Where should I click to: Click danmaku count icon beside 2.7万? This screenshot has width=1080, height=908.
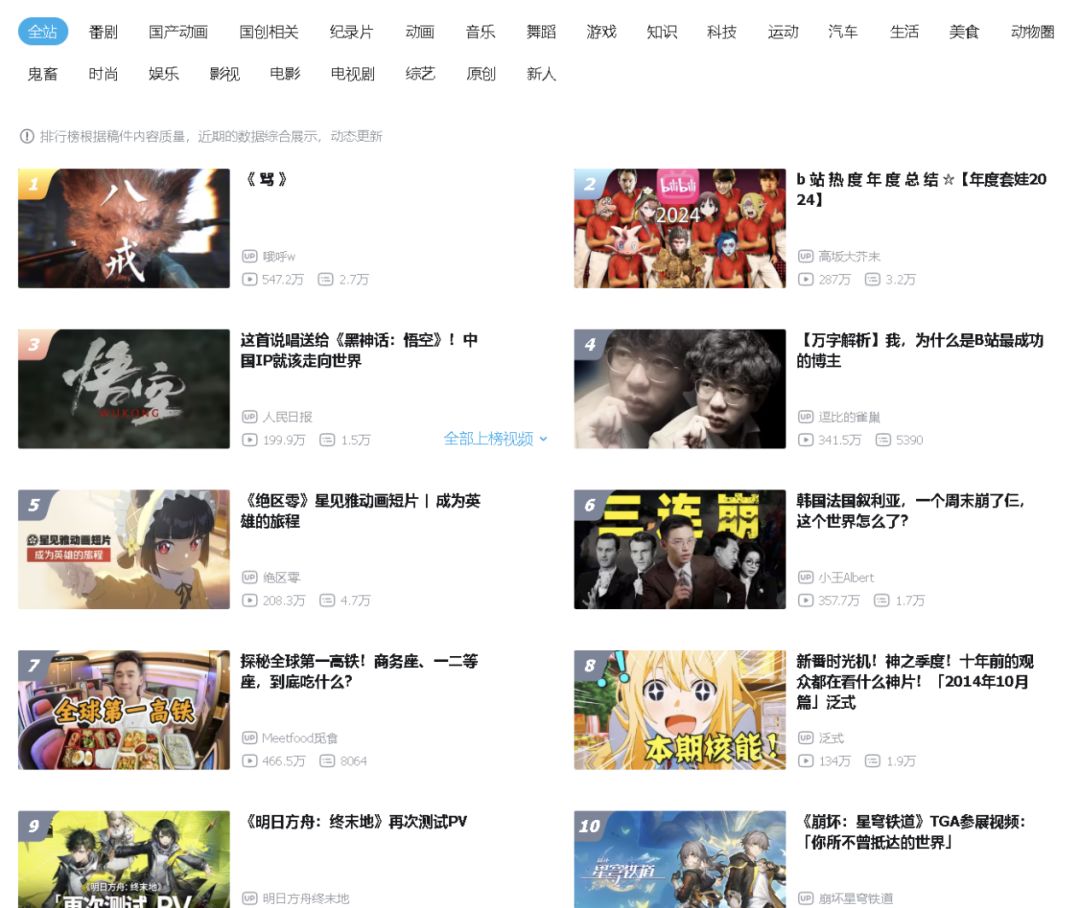pos(325,279)
